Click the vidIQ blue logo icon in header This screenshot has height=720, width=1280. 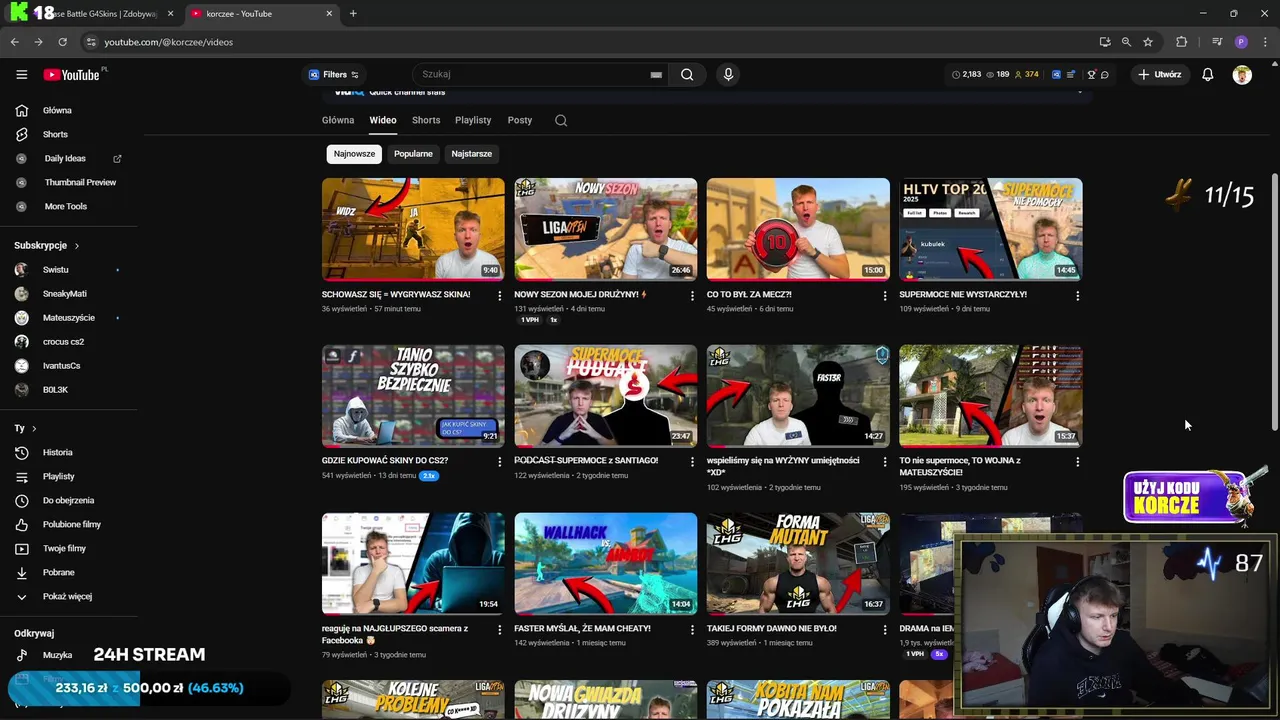pyautogui.click(x=1056, y=74)
